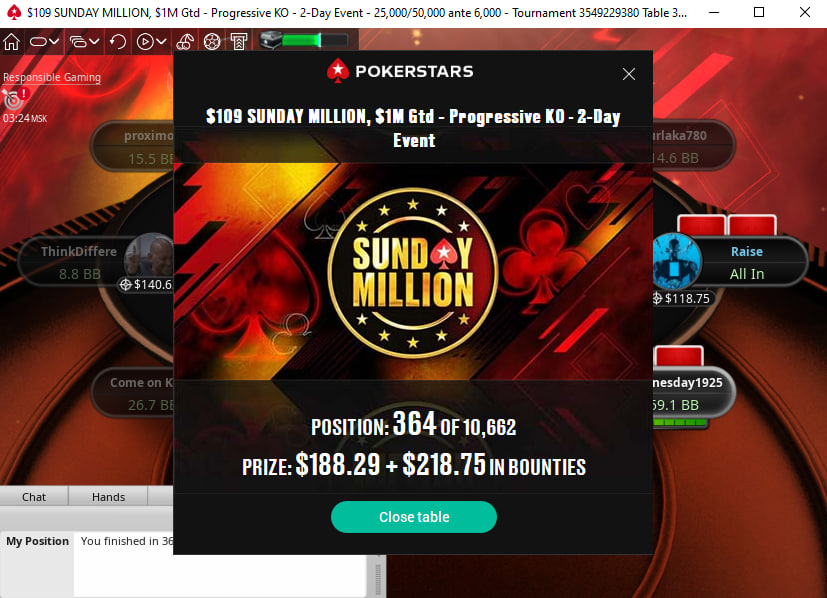
Task: Click the ThinkDiffere player avatar
Action: click(149, 257)
